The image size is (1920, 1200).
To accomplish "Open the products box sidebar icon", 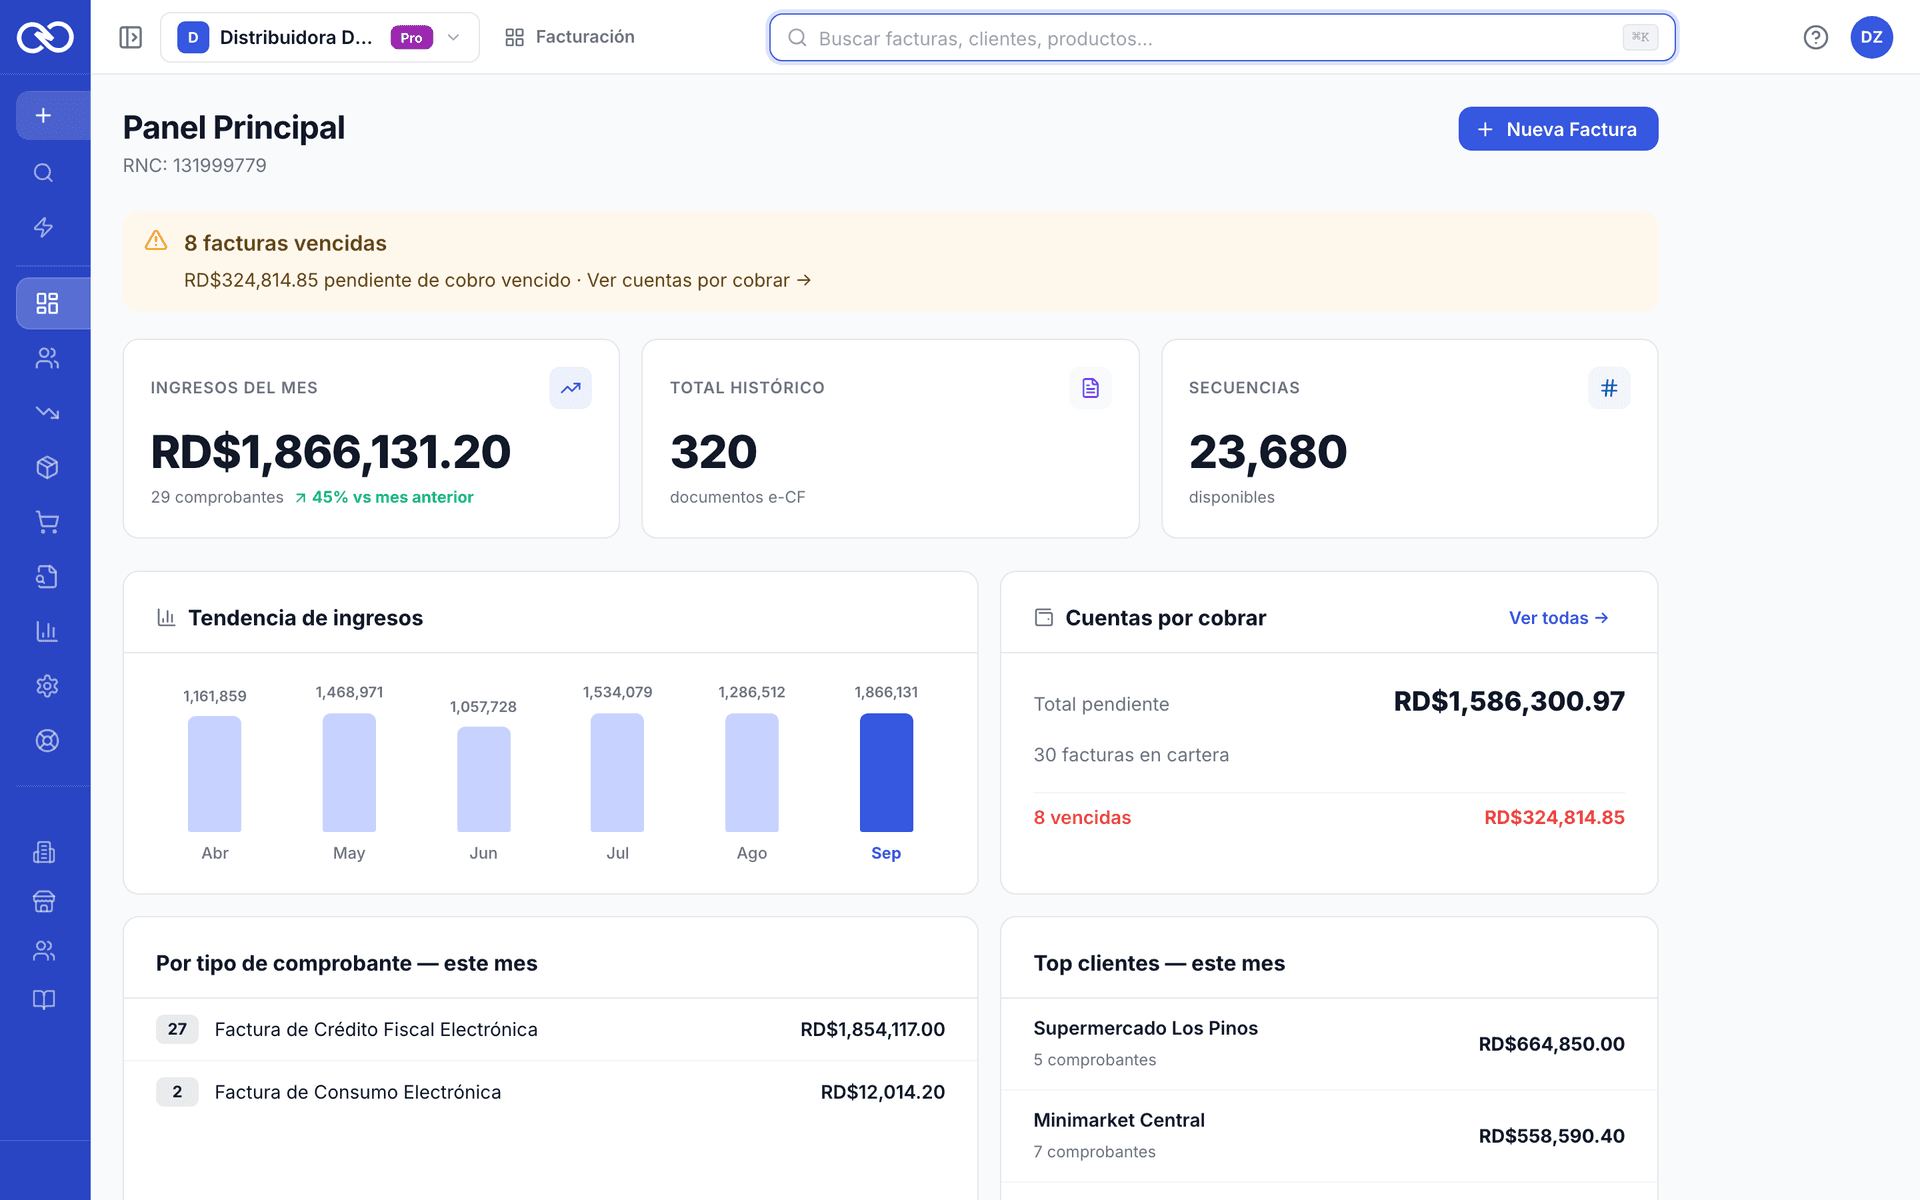I will tap(47, 467).
